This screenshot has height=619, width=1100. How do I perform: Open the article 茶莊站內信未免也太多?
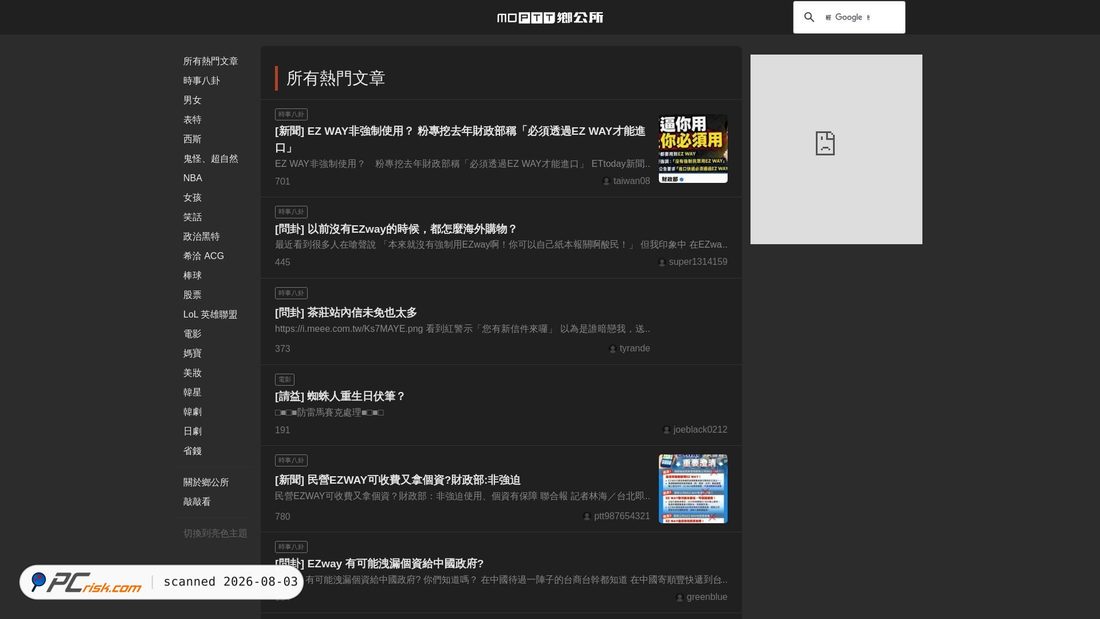[346, 312]
